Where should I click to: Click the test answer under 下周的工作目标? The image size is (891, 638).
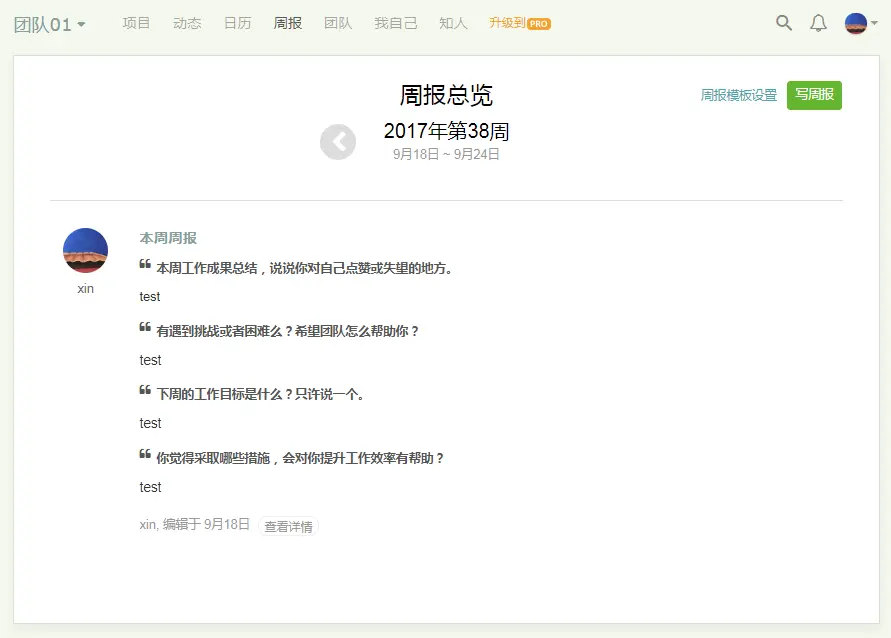click(x=150, y=423)
